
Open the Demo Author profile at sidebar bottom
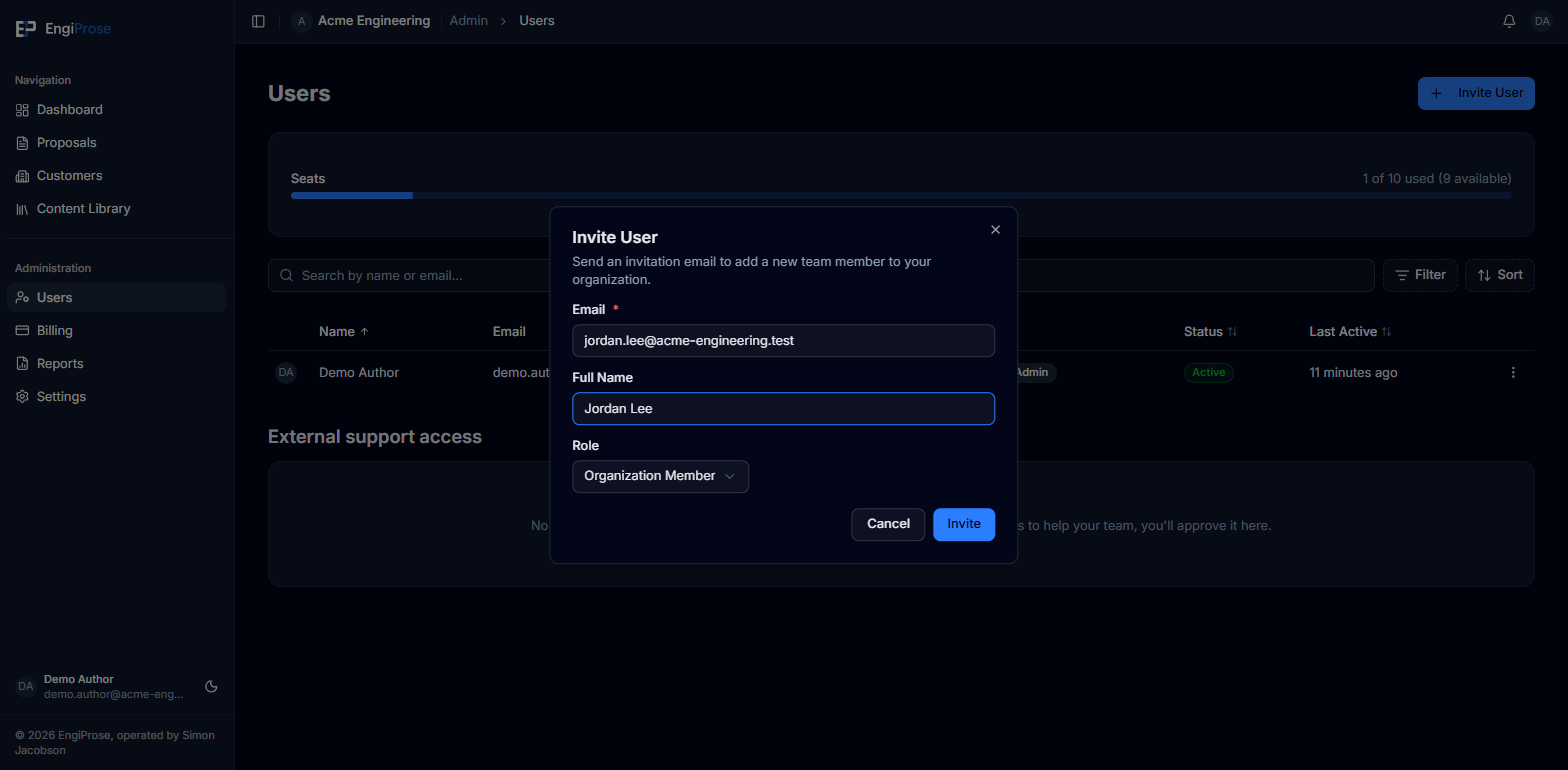pos(100,687)
